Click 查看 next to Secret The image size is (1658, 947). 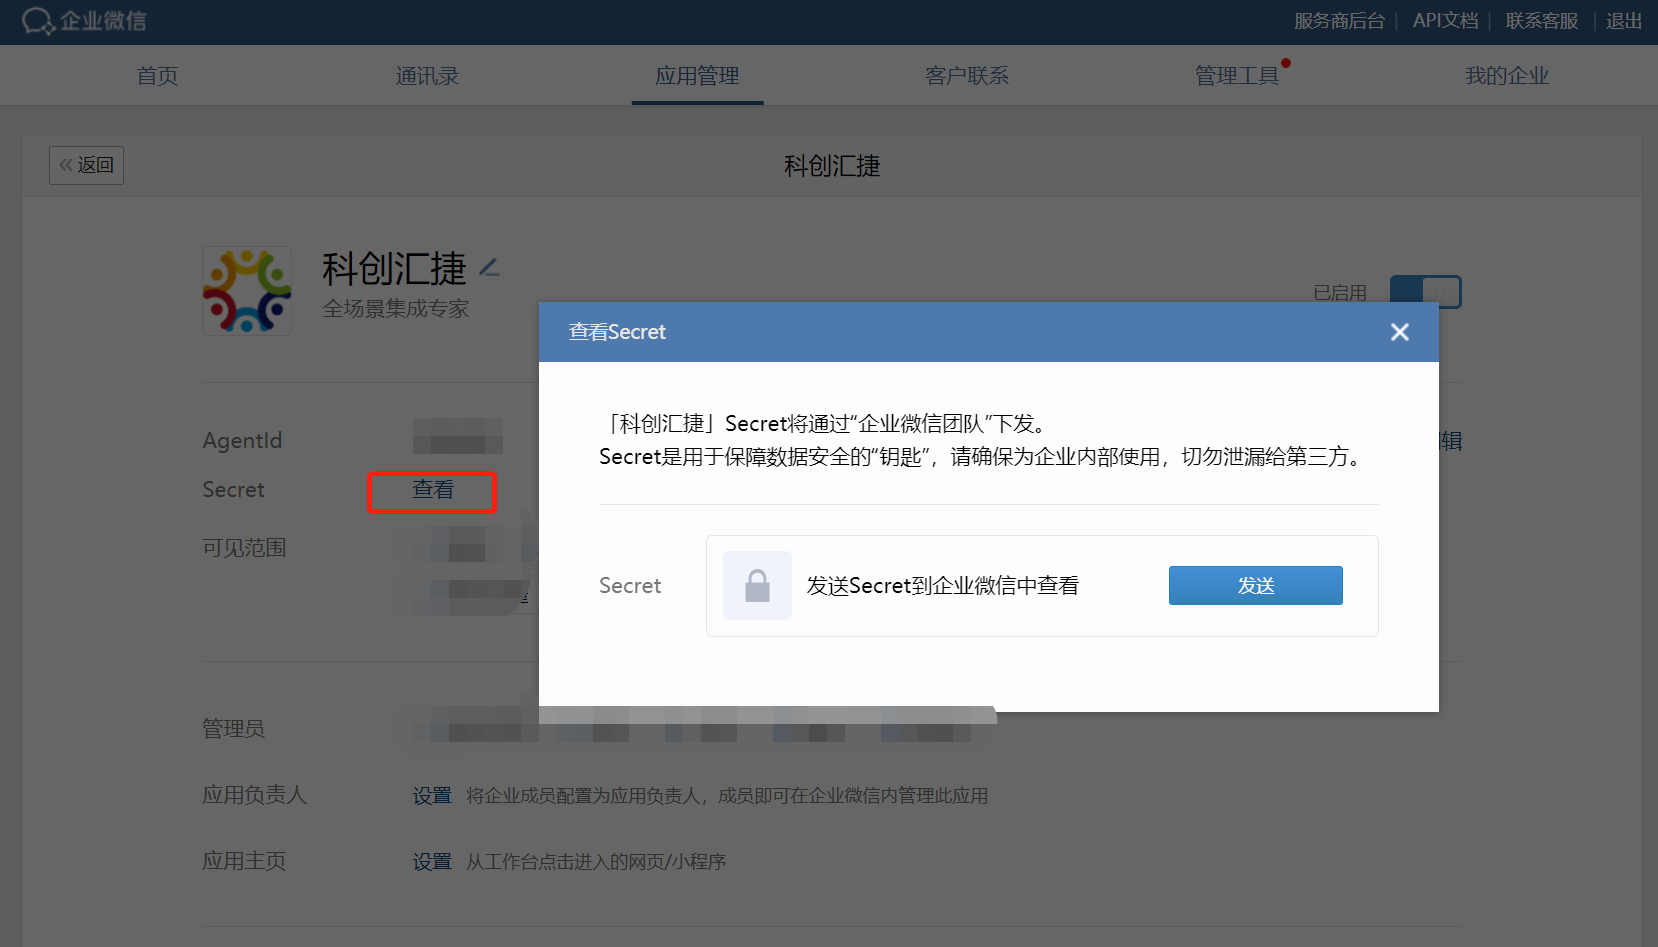click(x=433, y=490)
